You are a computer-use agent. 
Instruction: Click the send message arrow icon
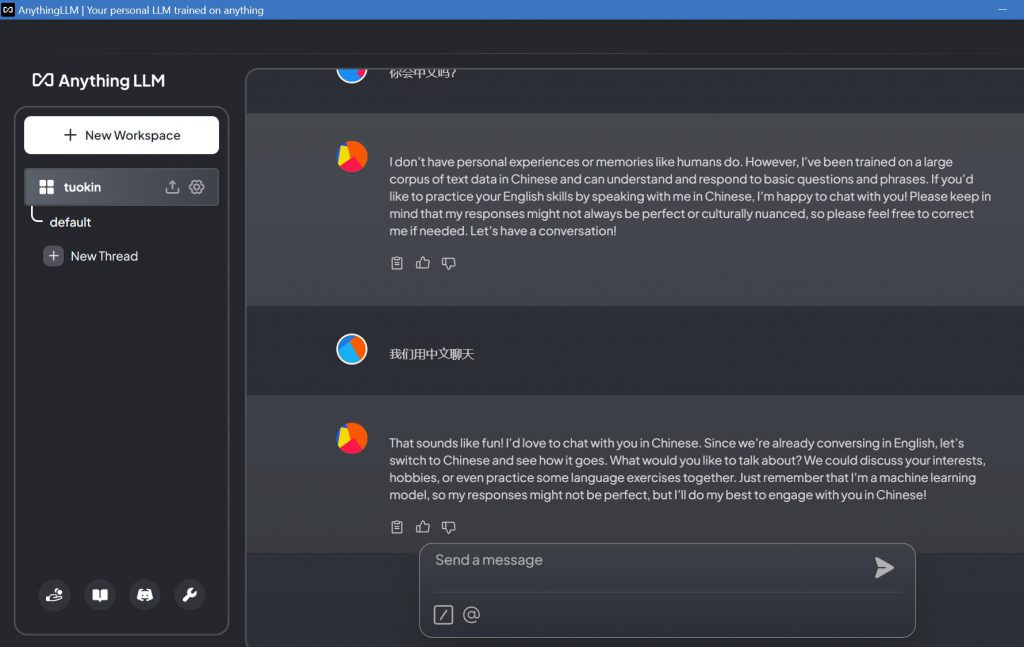tap(883, 568)
